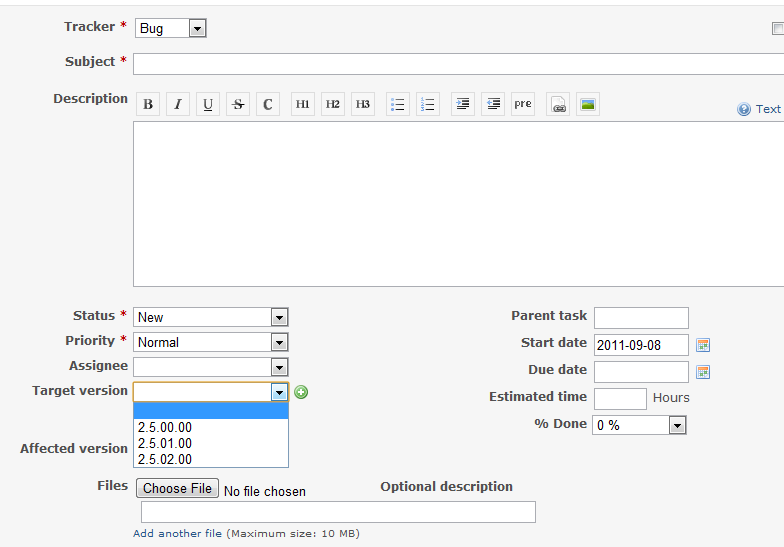Open the % Done dropdown
The height and width of the screenshot is (547, 784).
[x=640, y=425]
